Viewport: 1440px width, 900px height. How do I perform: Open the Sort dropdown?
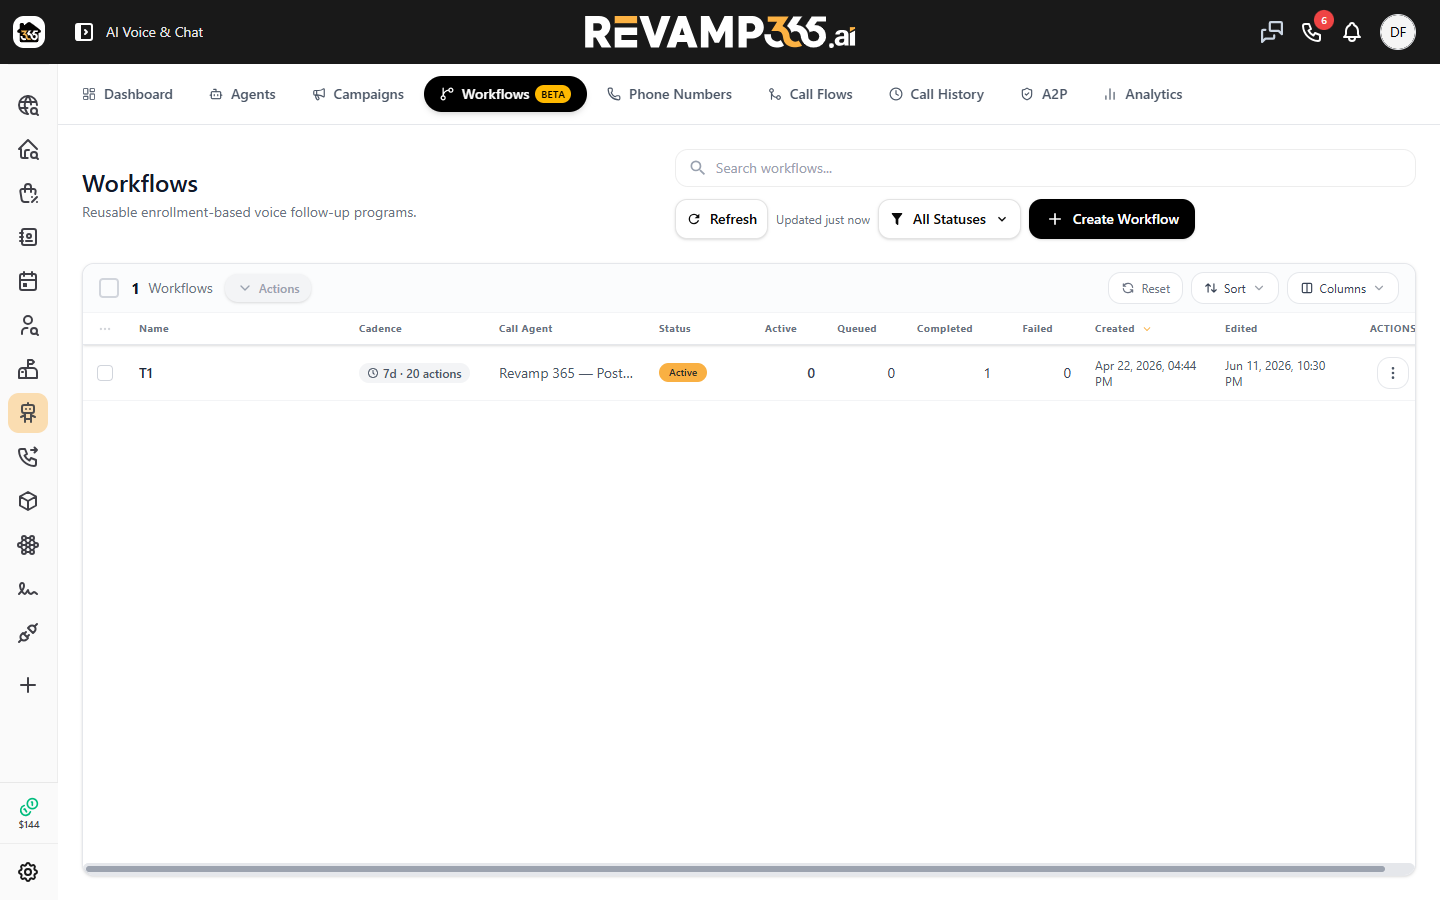[x=1234, y=288]
